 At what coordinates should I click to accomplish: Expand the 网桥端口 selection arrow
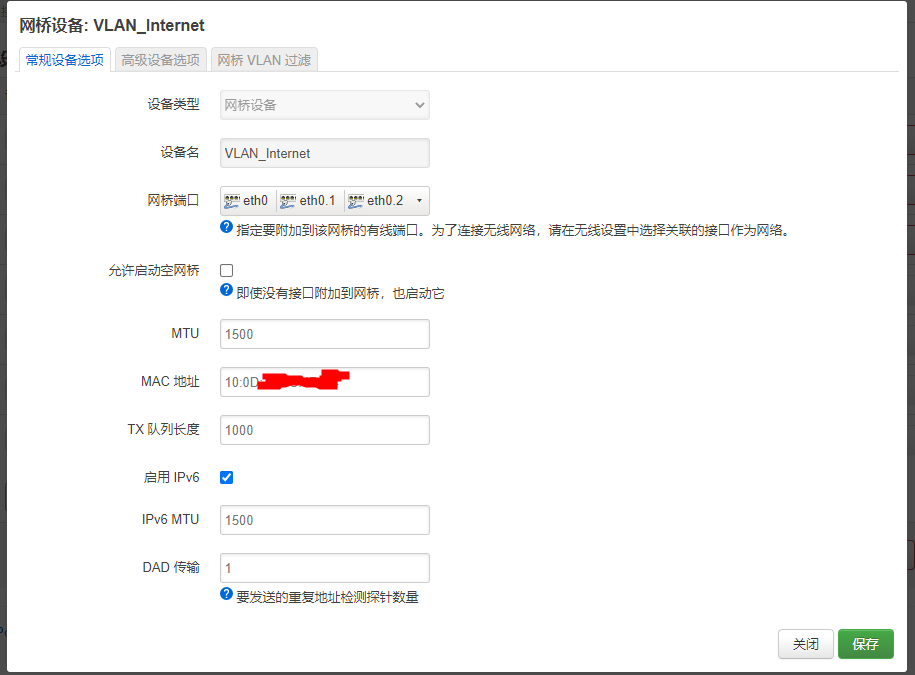419,201
